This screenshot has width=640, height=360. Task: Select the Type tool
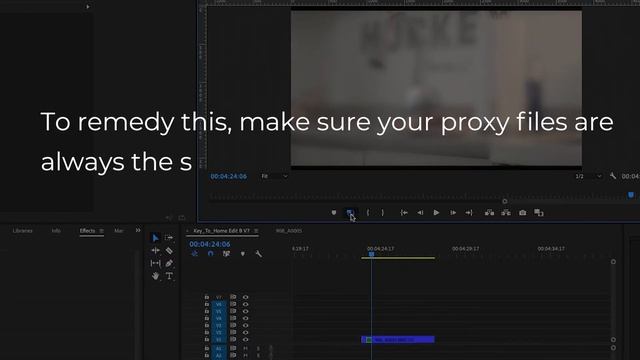tap(169, 276)
